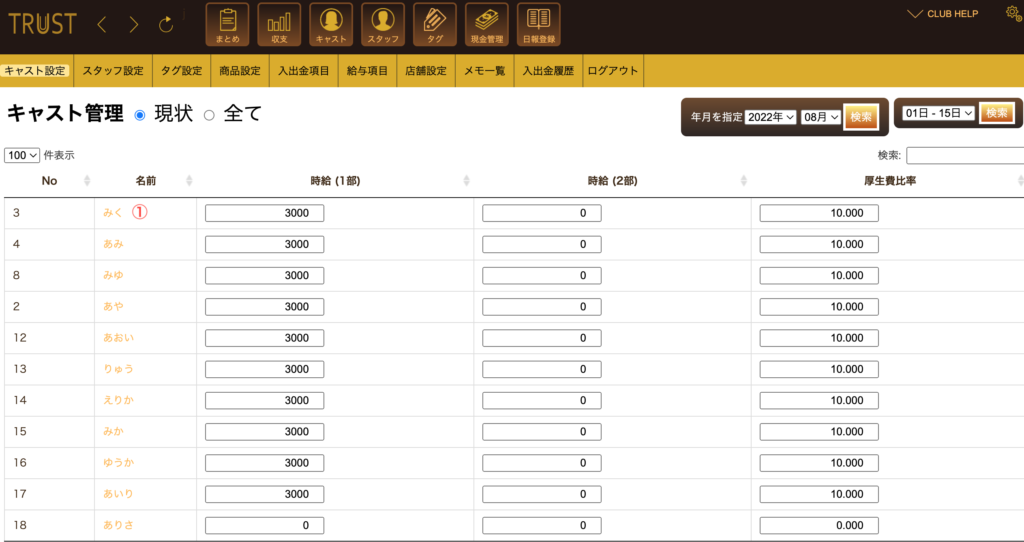Open cast member みか link
The width and height of the screenshot is (1024, 542).
point(113,432)
